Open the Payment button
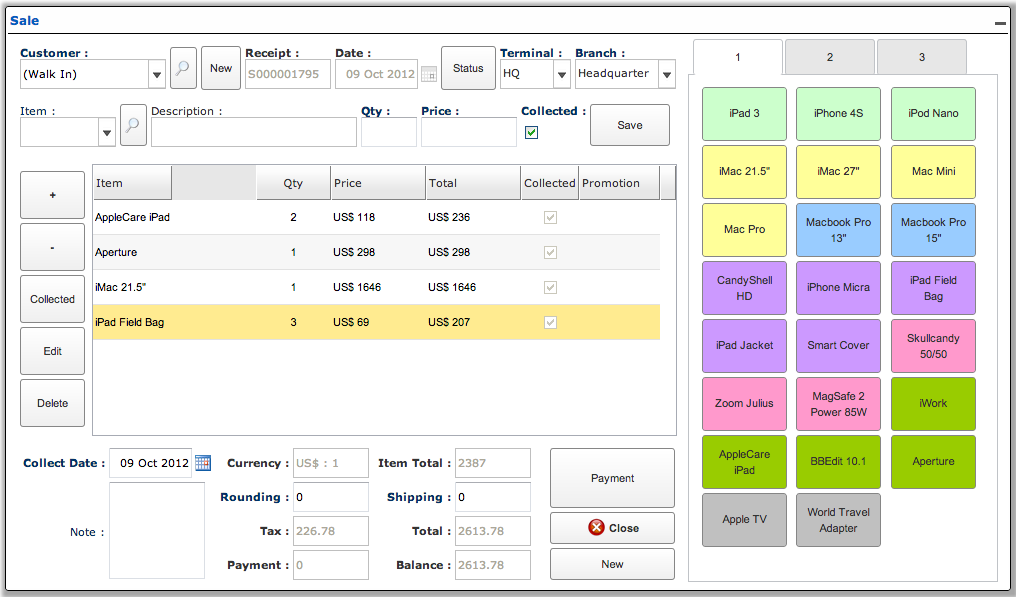The width and height of the screenshot is (1016, 597). [612, 478]
